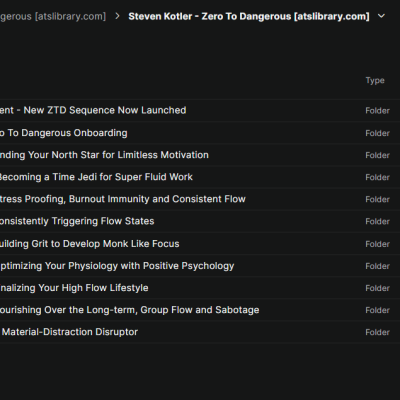
Task: Open the parent breadcrumb ending in 'gerous [atslibrary.com]'
Action: [x=53, y=16]
